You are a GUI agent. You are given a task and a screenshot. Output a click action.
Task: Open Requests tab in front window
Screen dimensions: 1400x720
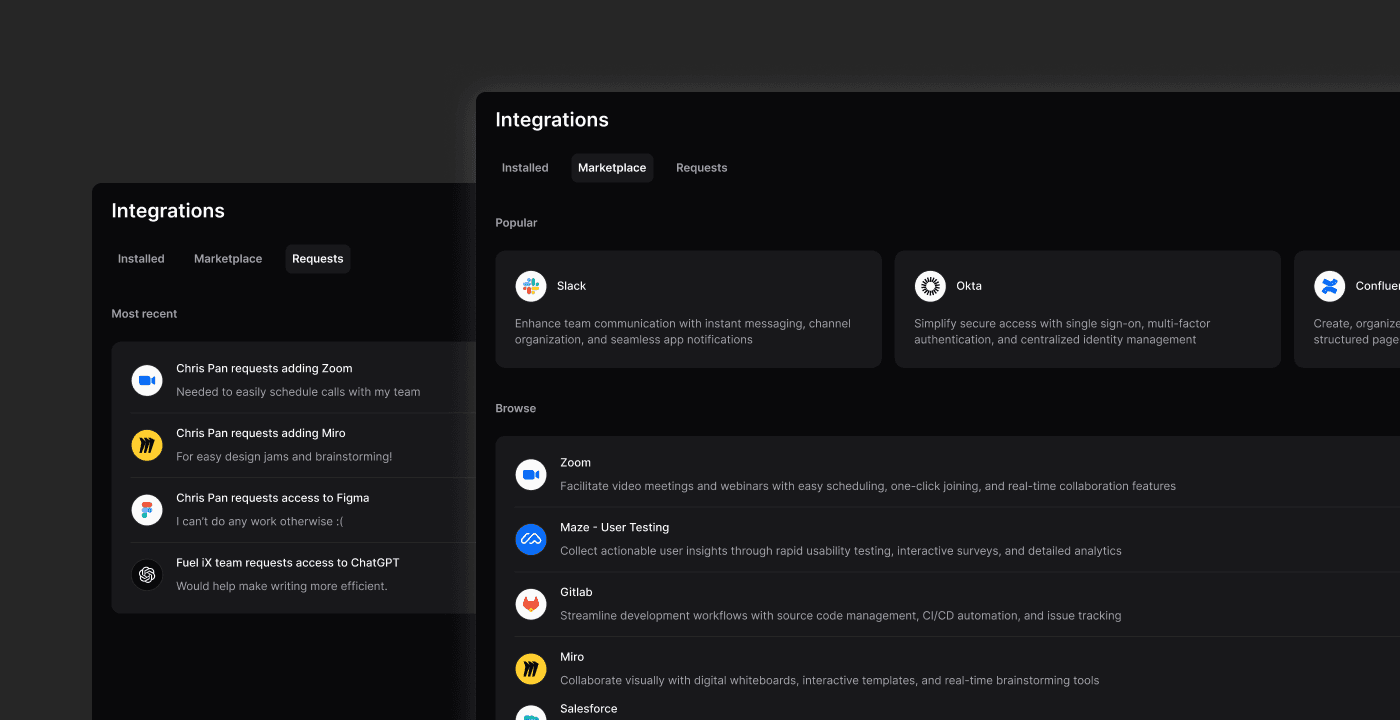701,168
